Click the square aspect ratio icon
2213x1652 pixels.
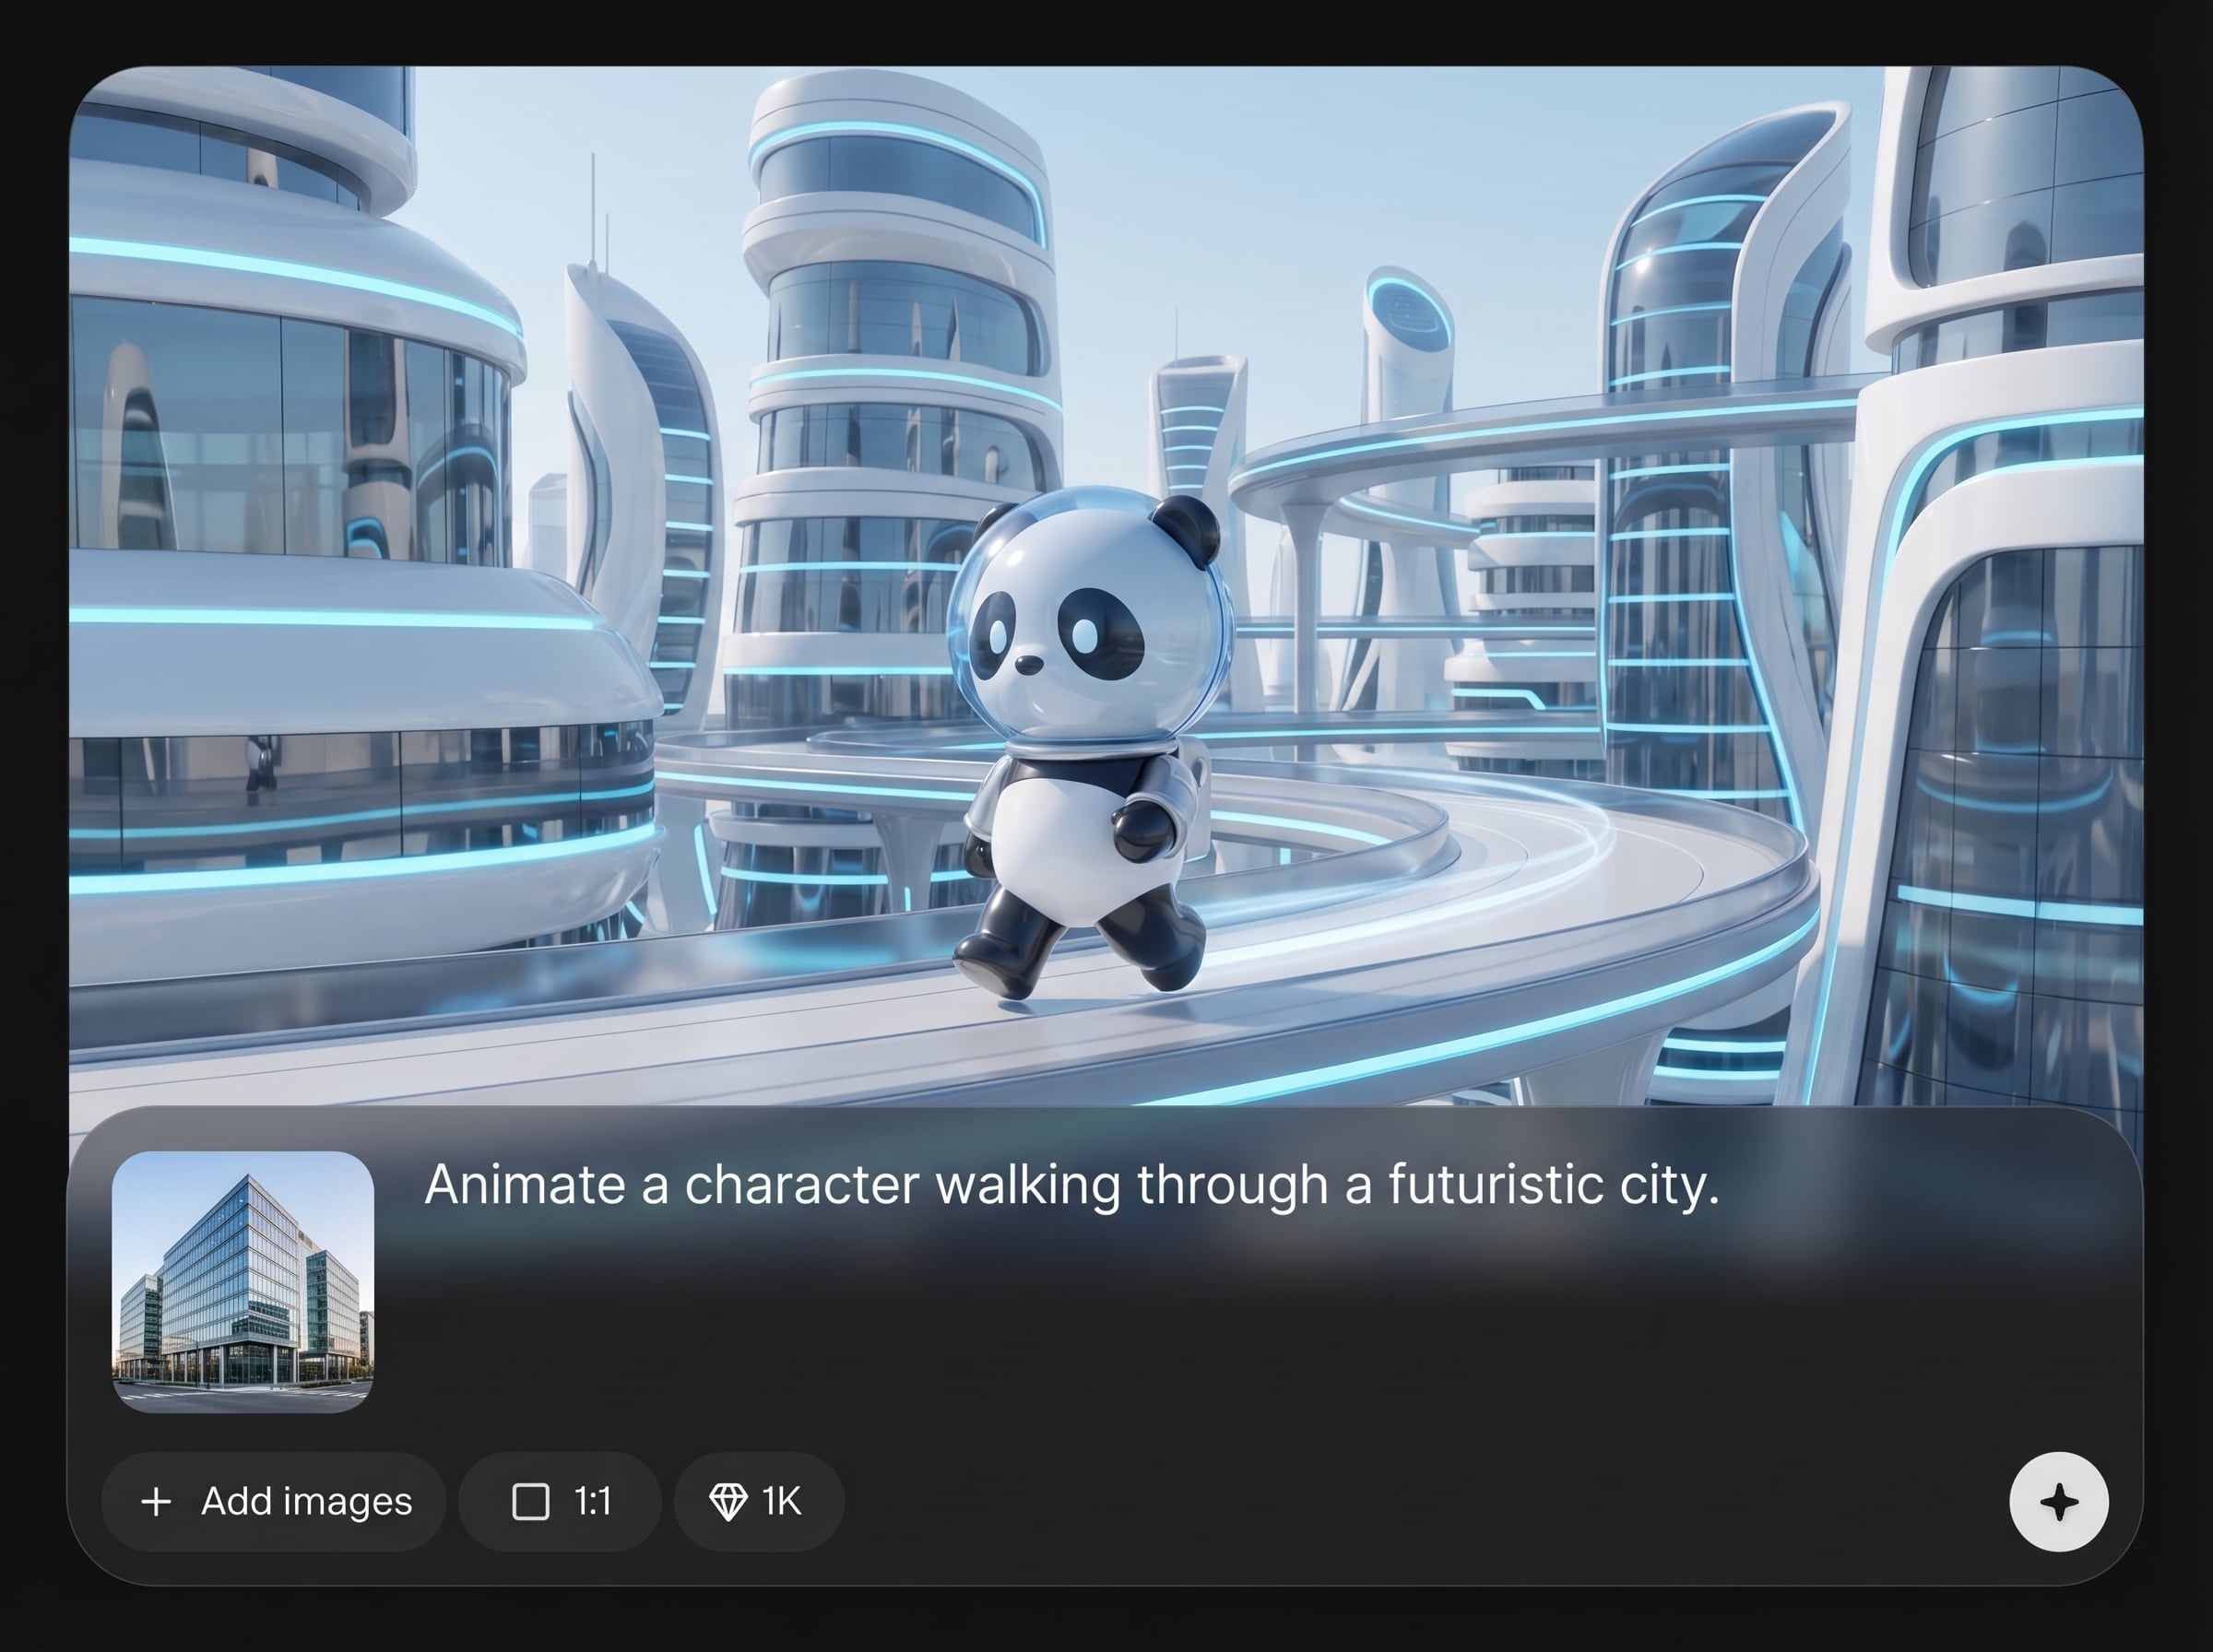point(530,1501)
